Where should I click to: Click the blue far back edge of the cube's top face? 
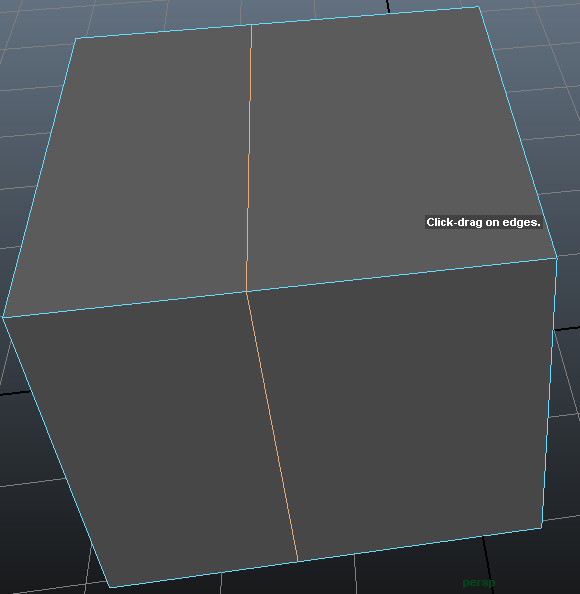coord(277,22)
